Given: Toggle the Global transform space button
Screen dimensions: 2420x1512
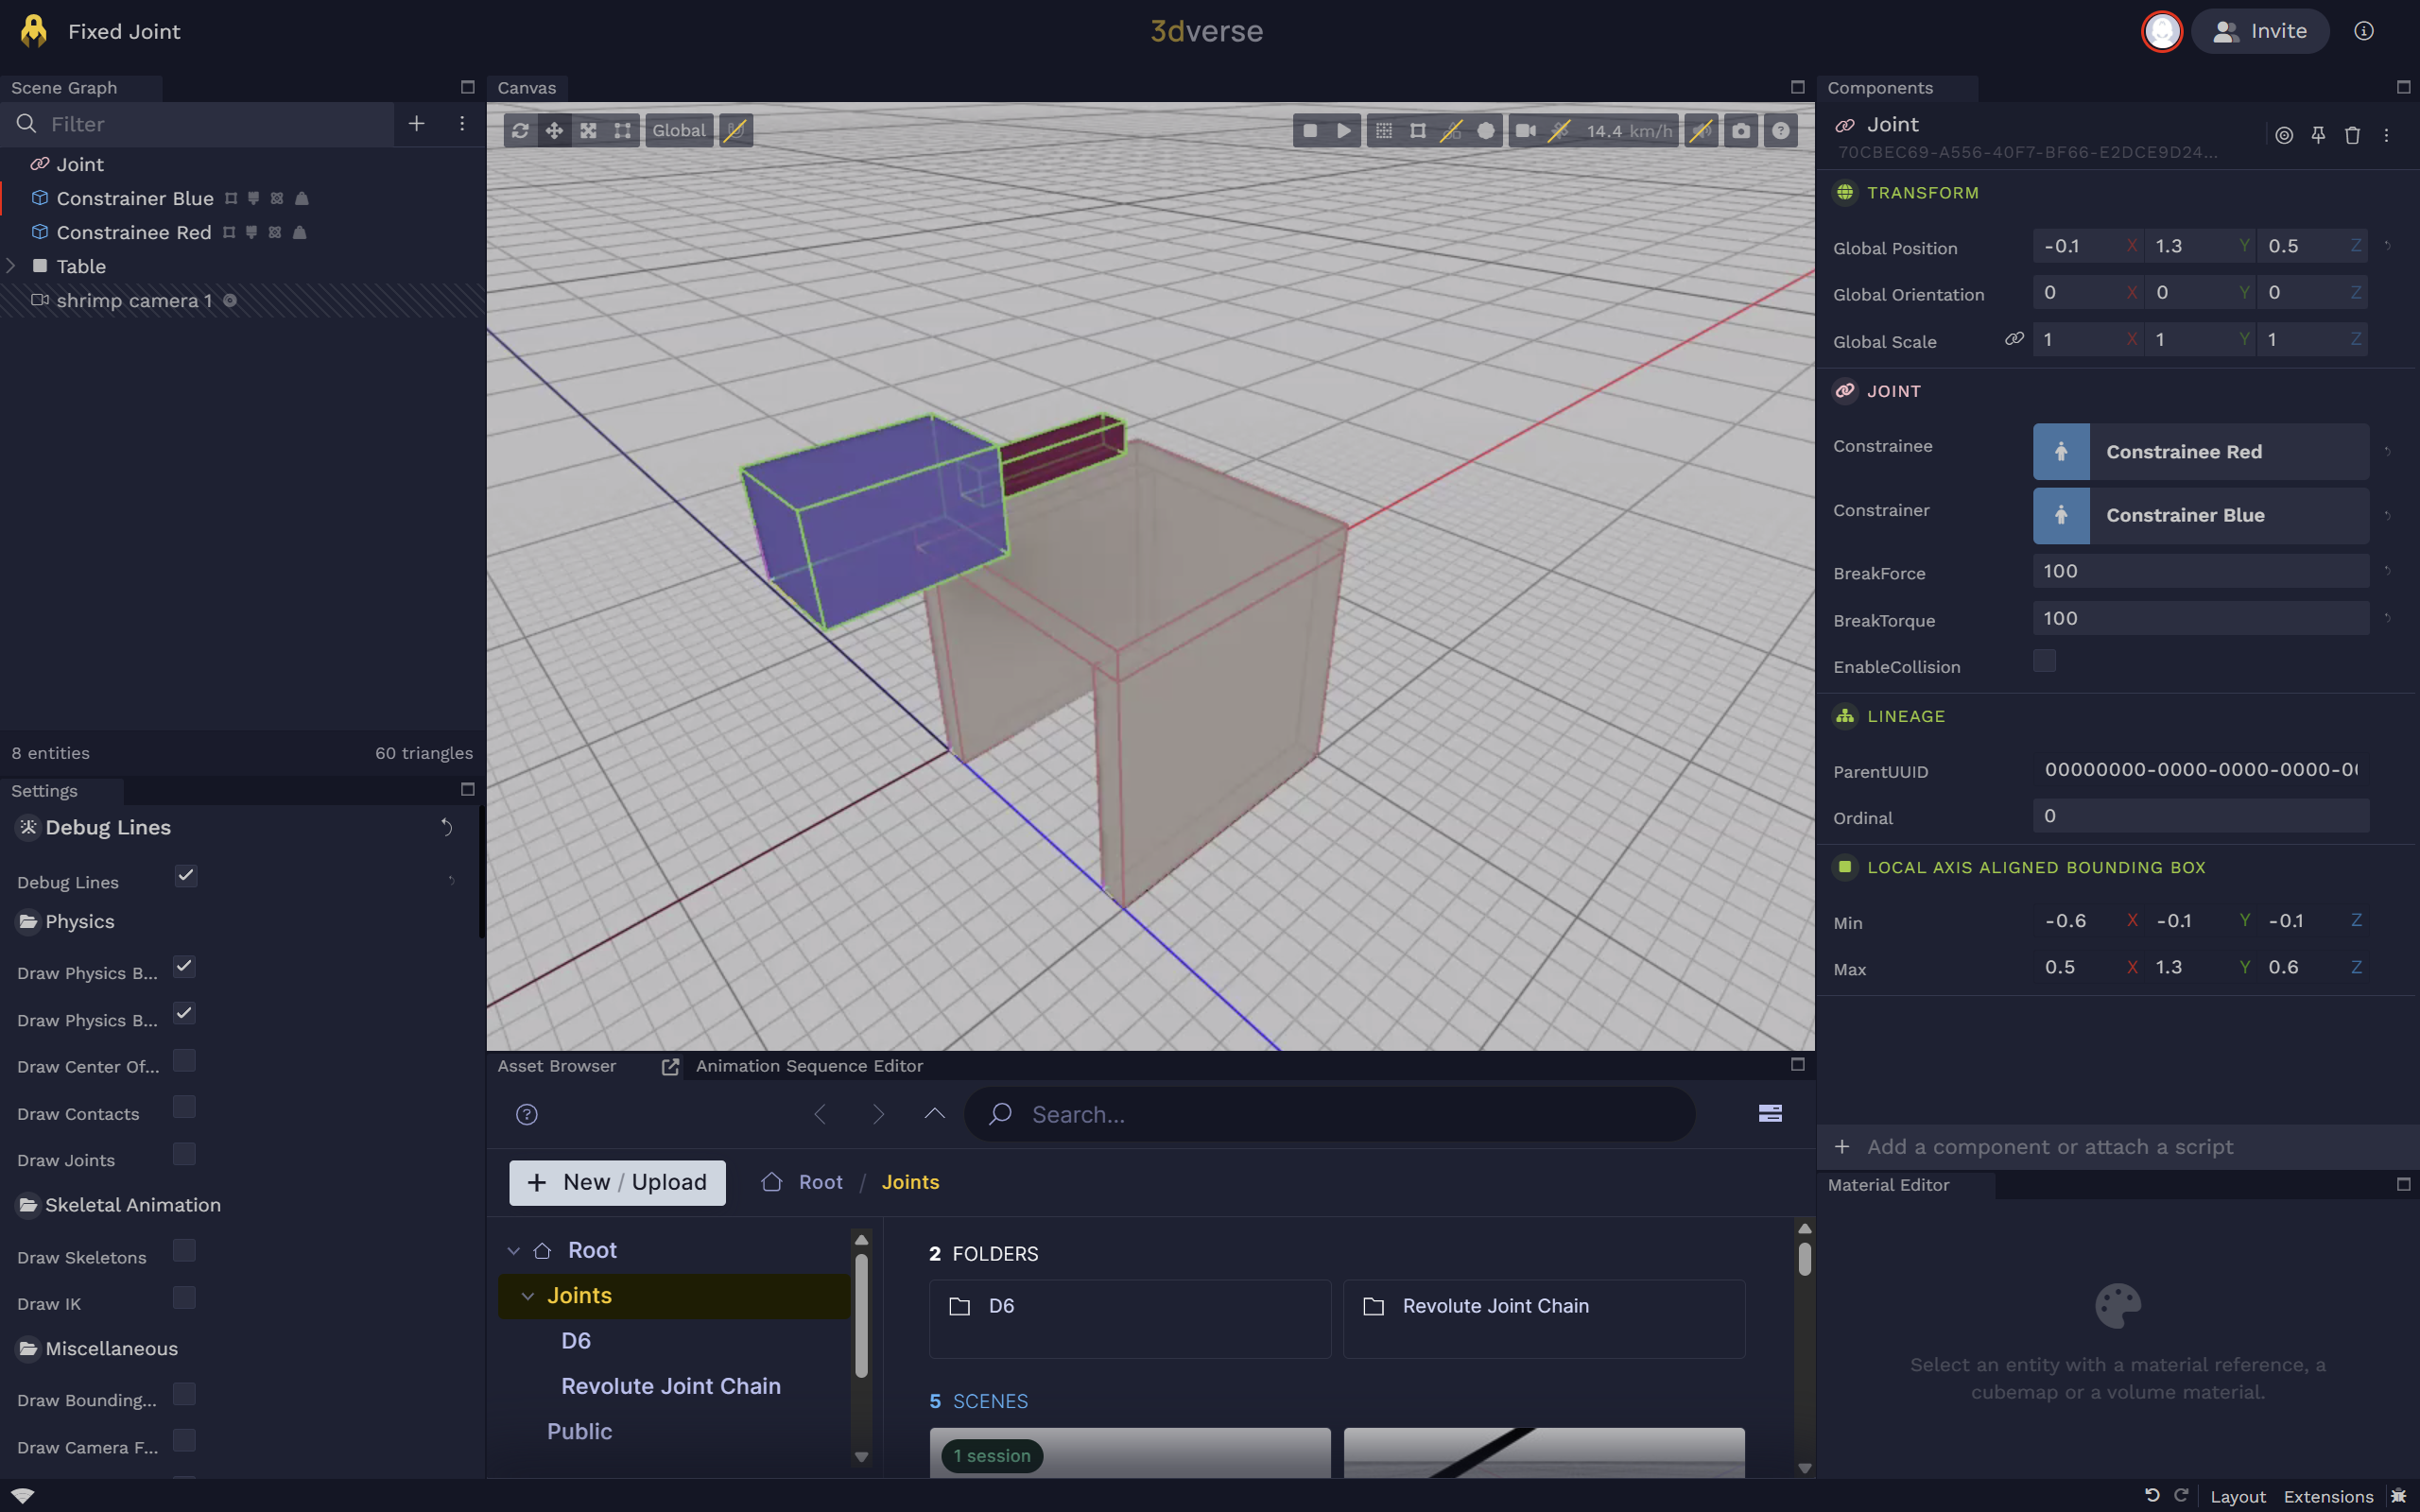Looking at the screenshot, I should 679,130.
